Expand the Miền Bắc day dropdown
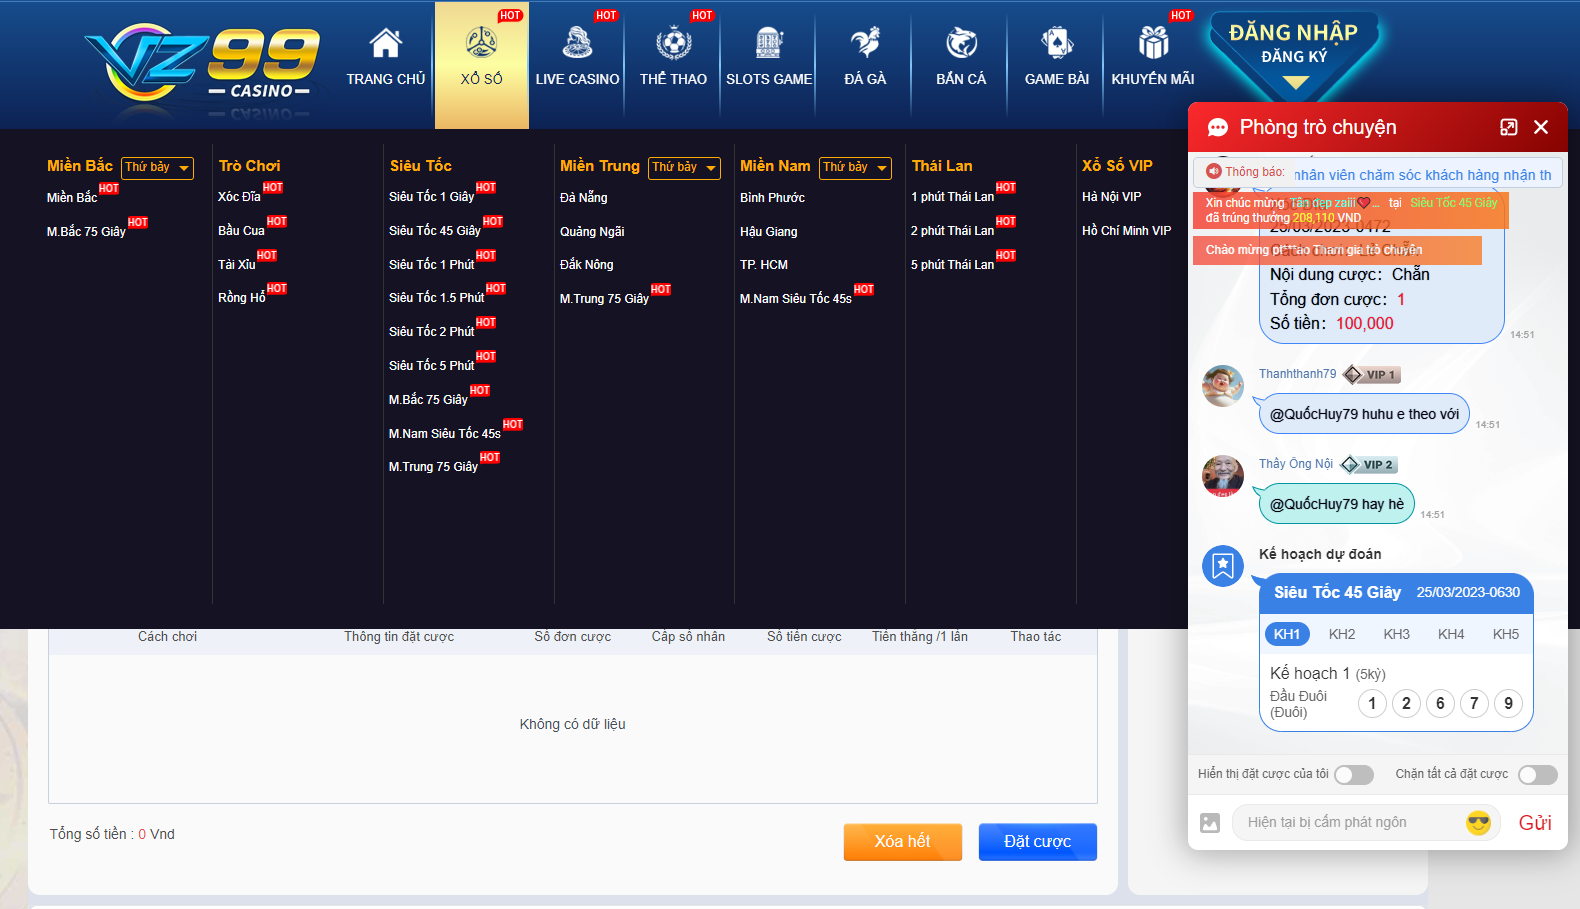The image size is (1580, 909). [x=157, y=168]
